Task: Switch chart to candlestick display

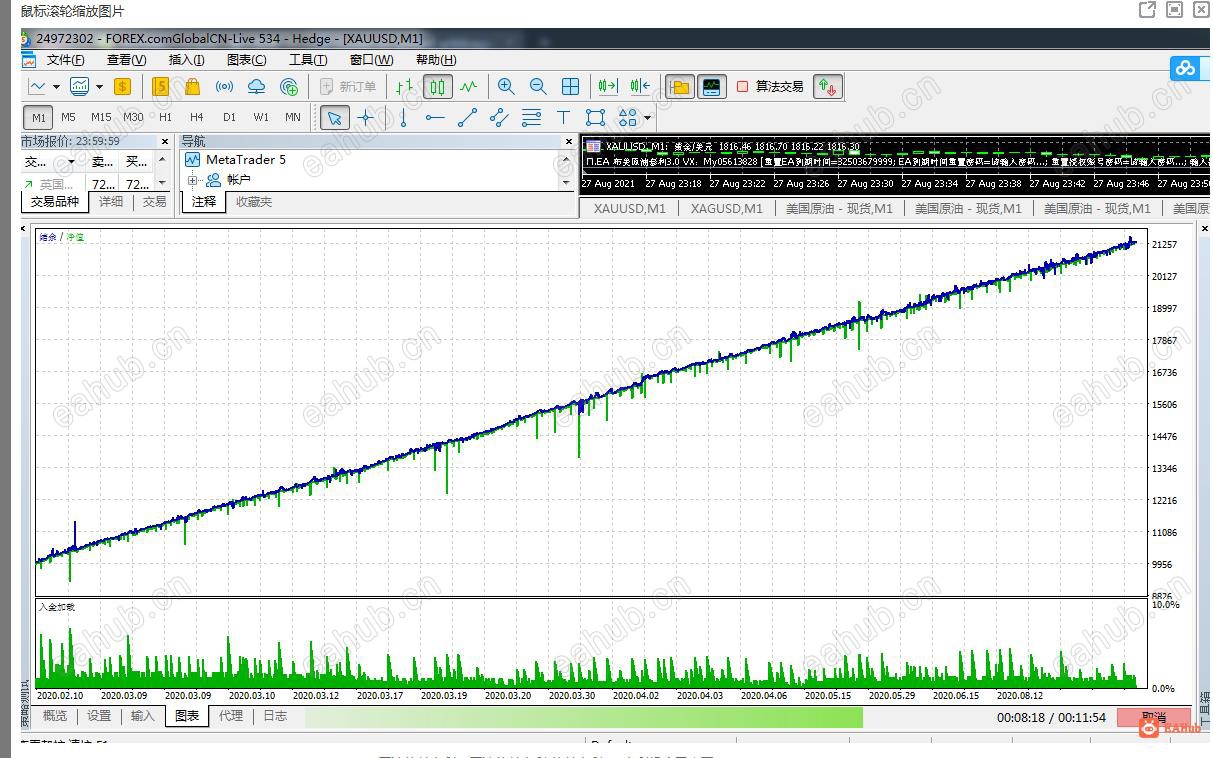Action: (437, 87)
